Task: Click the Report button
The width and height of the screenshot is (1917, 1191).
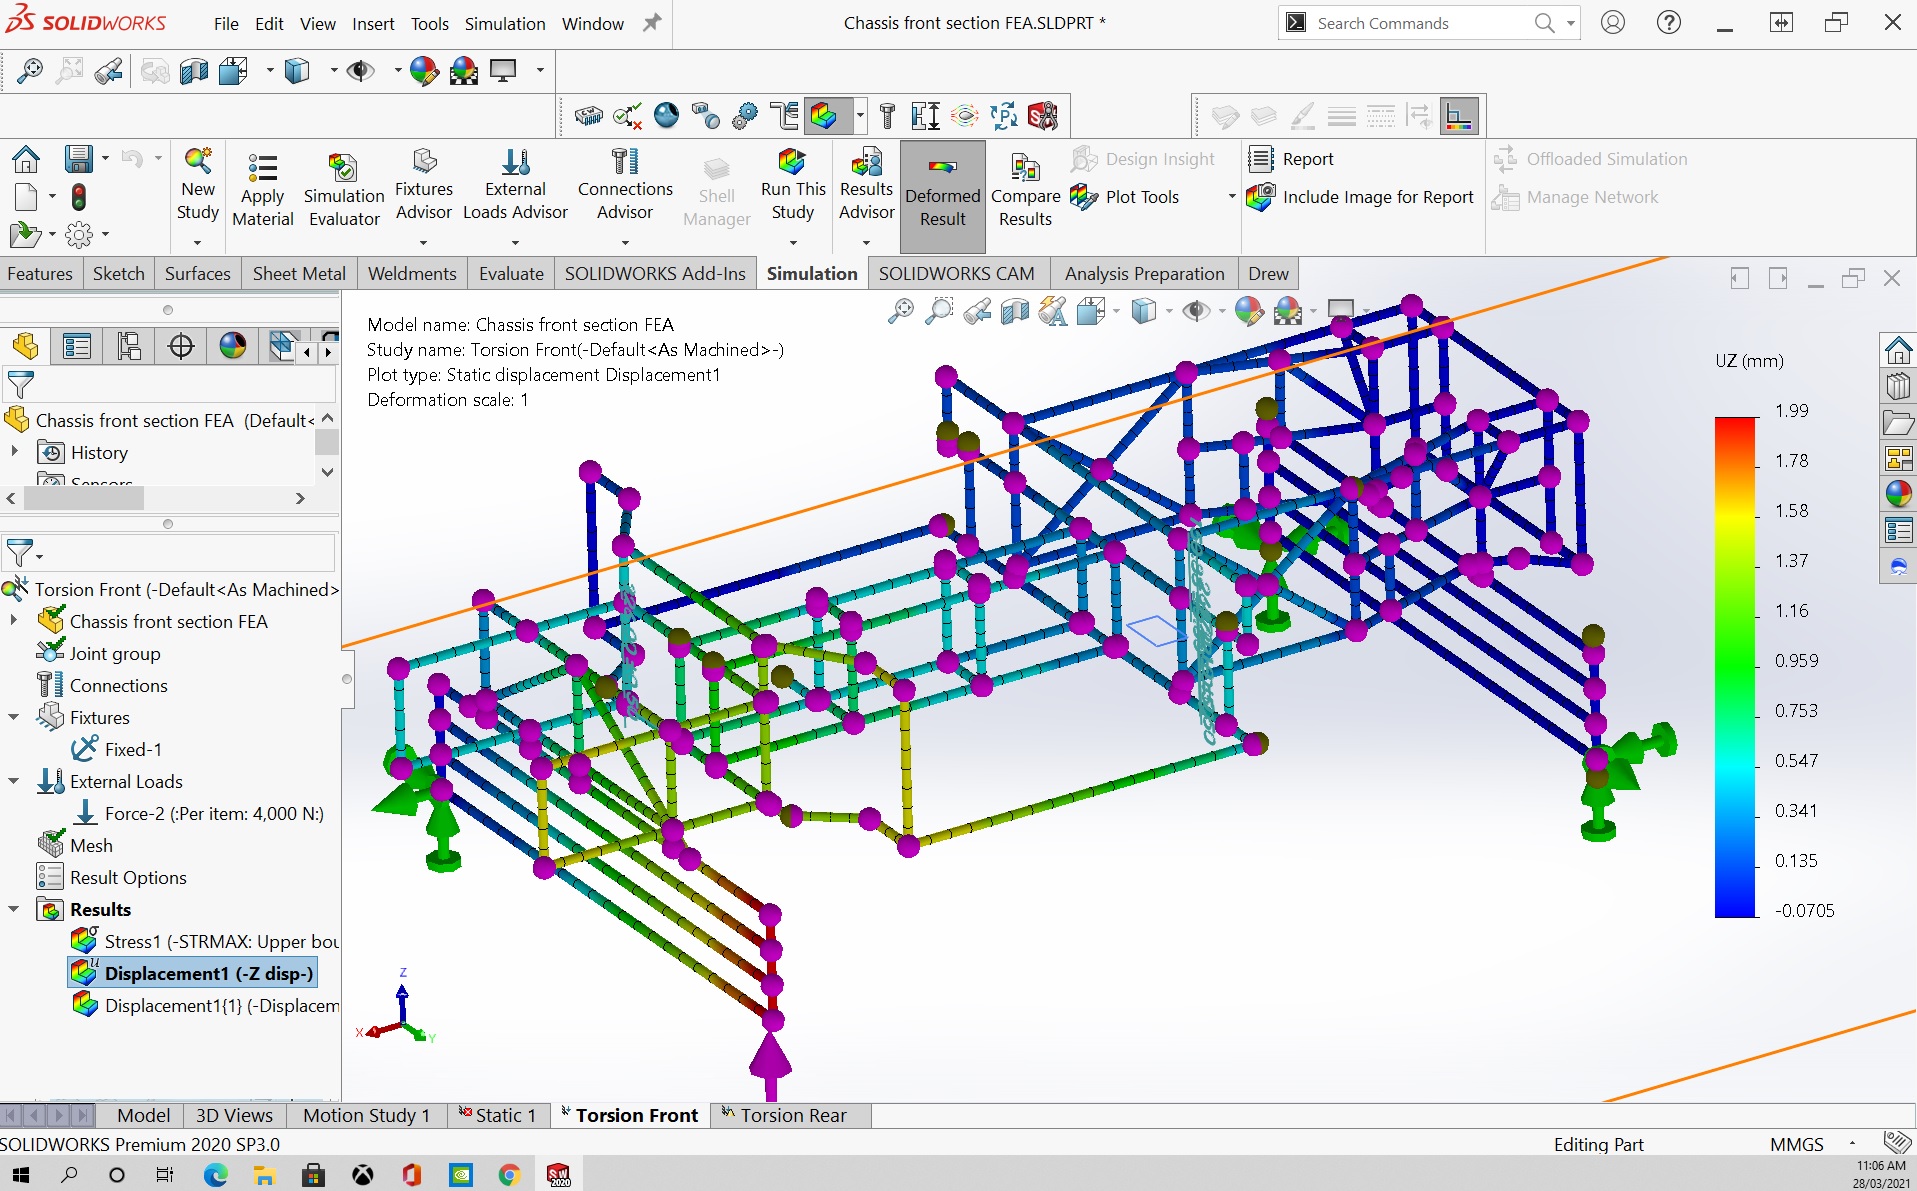Action: [1291, 159]
